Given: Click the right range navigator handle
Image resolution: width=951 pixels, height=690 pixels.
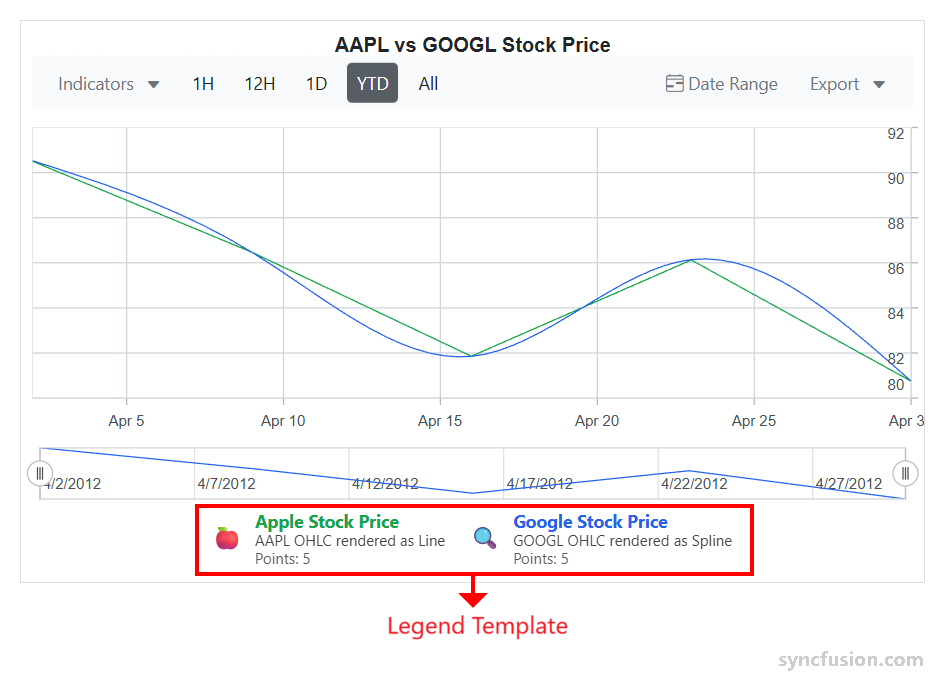Looking at the screenshot, I should pyautogui.click(x=906, y=473).
